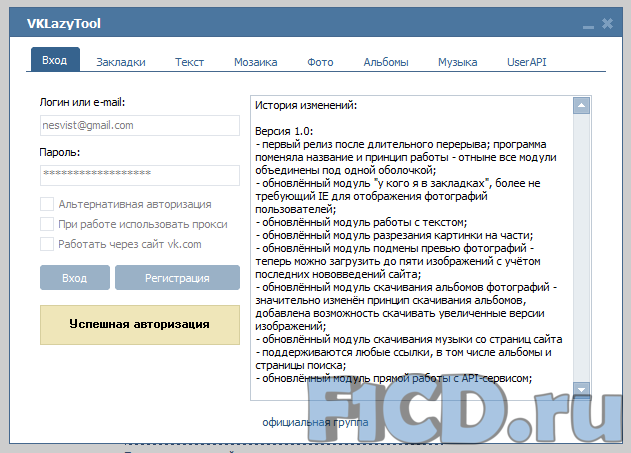Click the VKLazyTool title text
631x453 pixels.
coord(64,24)
